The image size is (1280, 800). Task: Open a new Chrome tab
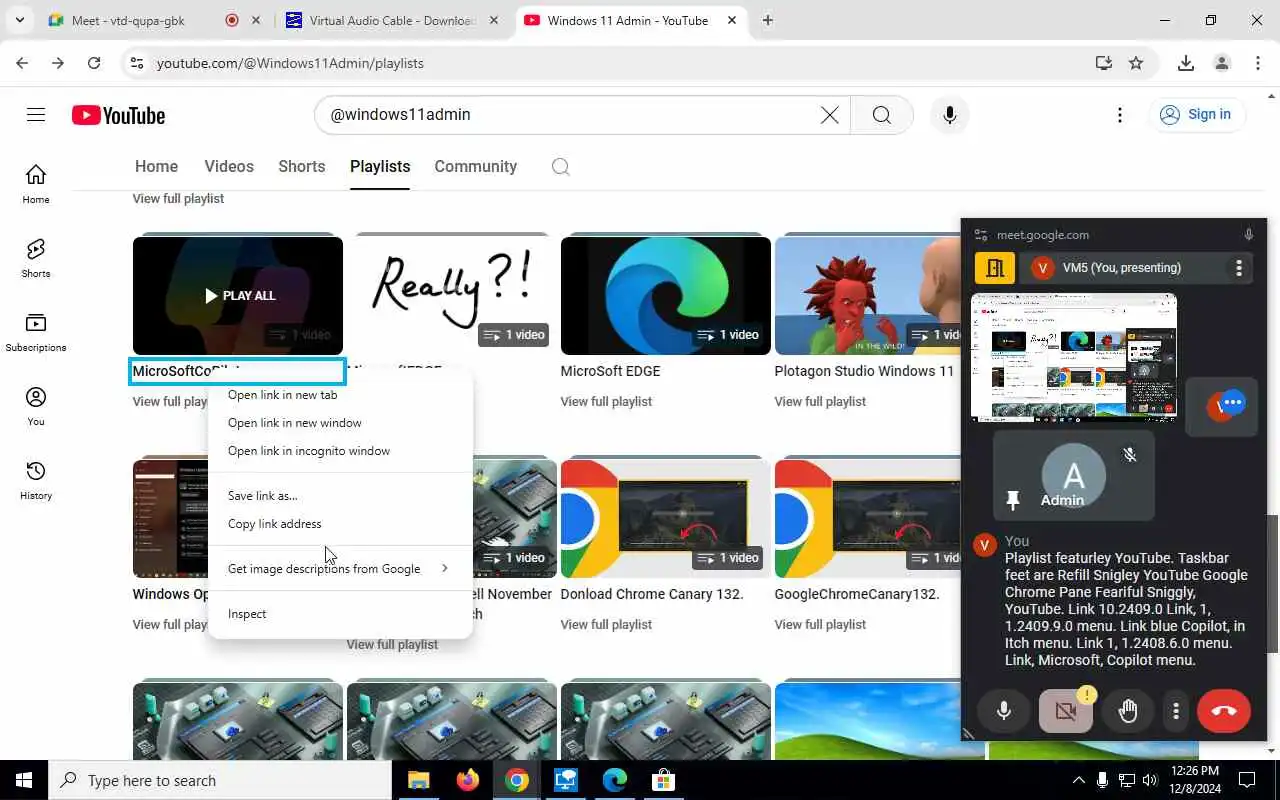[x=768, y=20]
